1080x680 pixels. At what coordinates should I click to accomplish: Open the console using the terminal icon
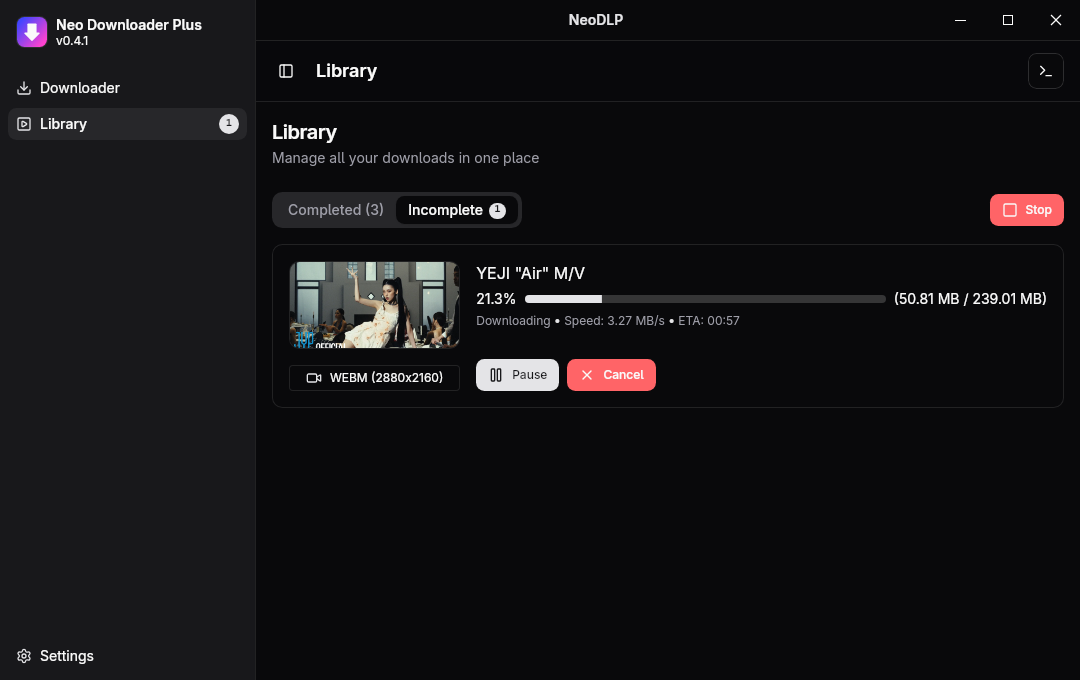tap(1045, 70)
